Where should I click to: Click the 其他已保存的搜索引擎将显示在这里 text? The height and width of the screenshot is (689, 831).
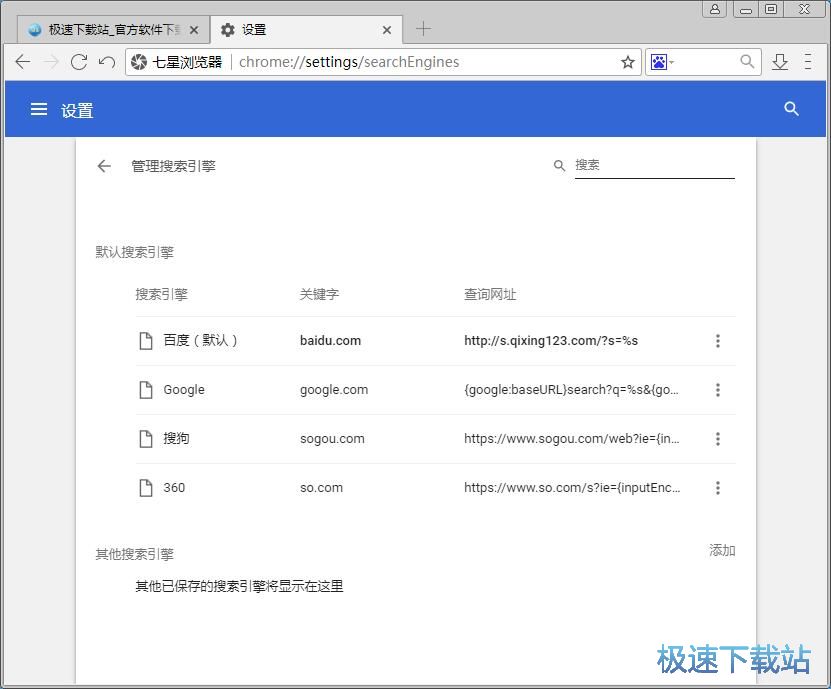[x=240, y=586]
